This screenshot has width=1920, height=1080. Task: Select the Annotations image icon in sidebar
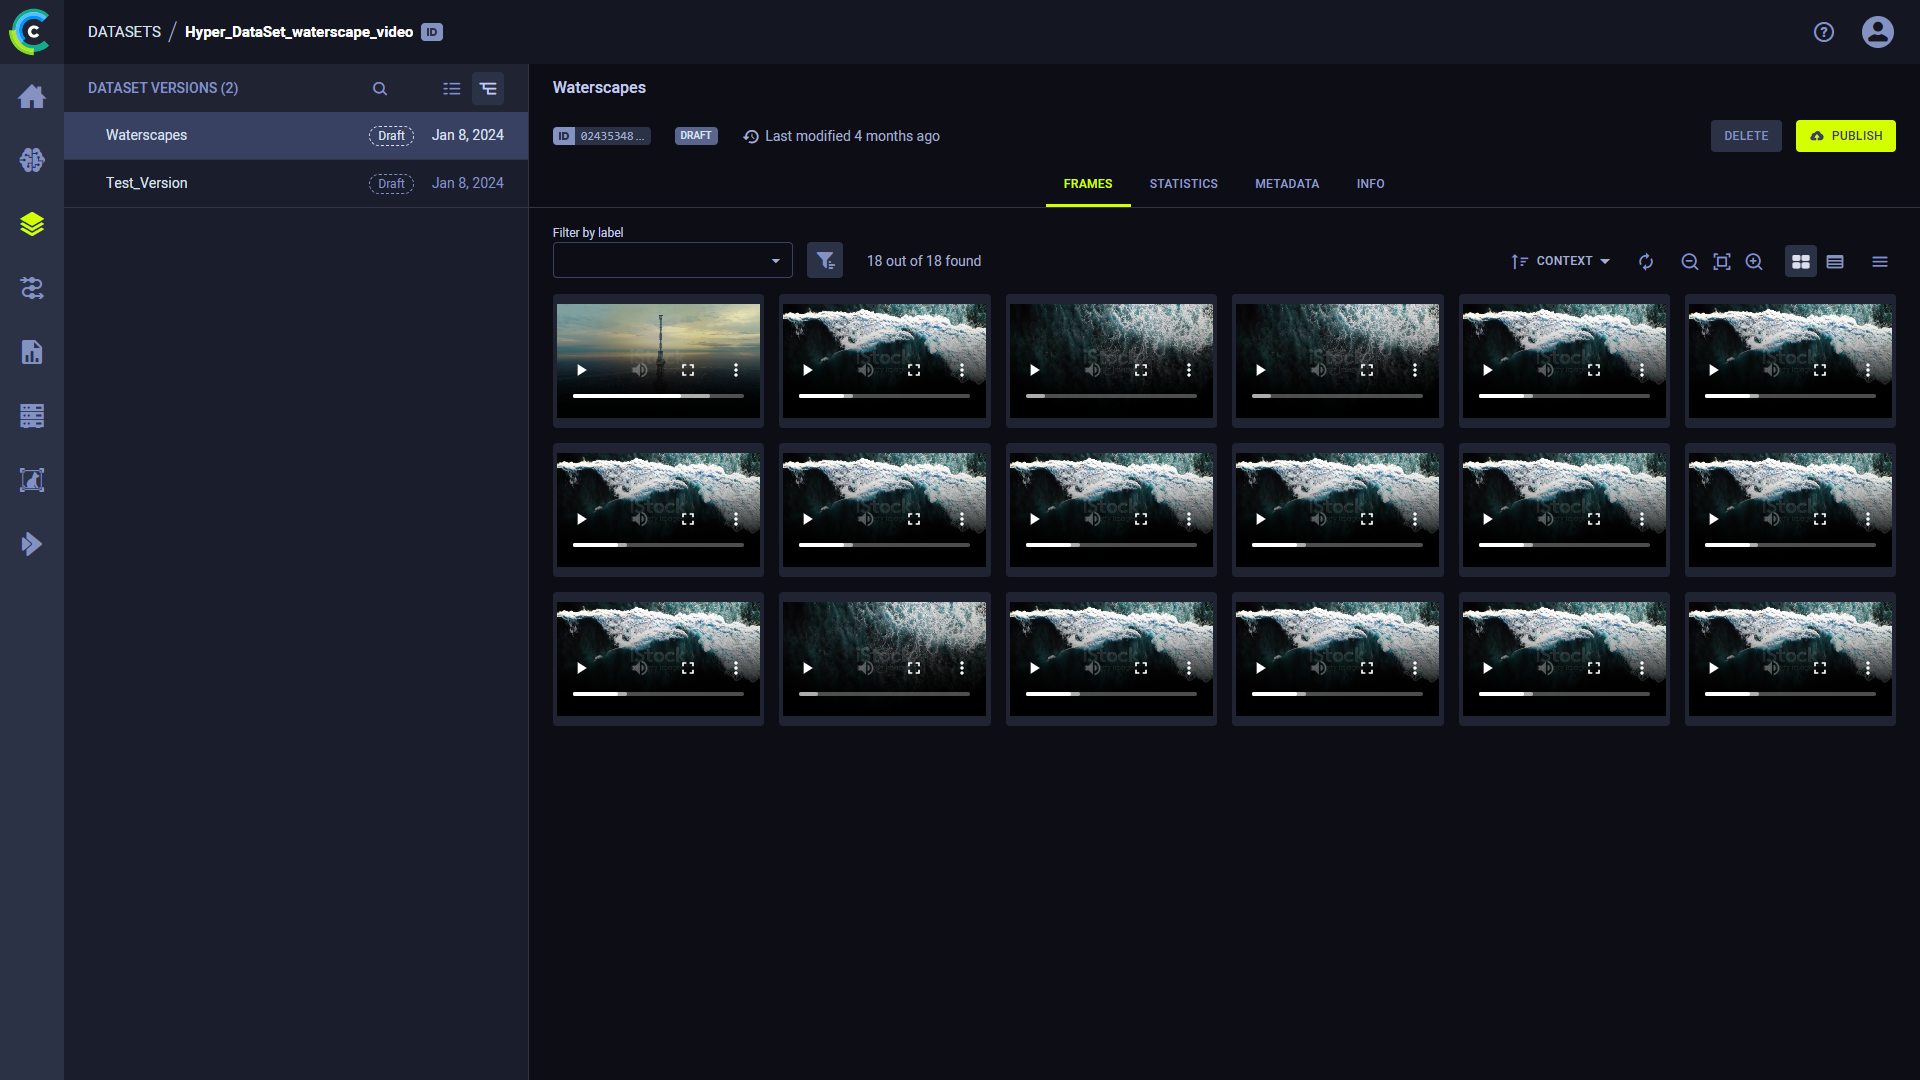point(32,480)
